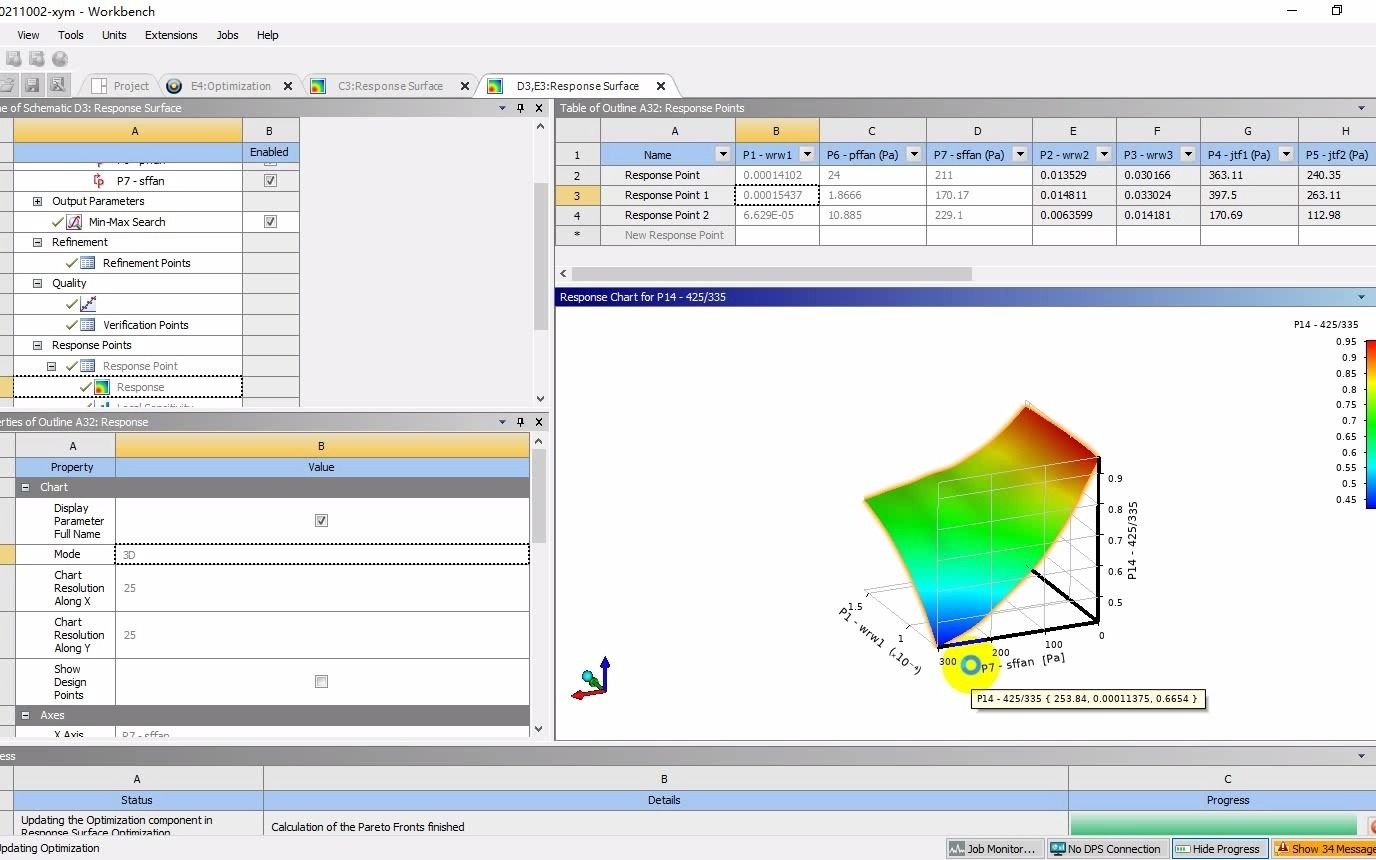This screenshot has width=1376, height=860.
Task: Click the save-as toolbar icon beside save
Action: [x=57, y=85]
